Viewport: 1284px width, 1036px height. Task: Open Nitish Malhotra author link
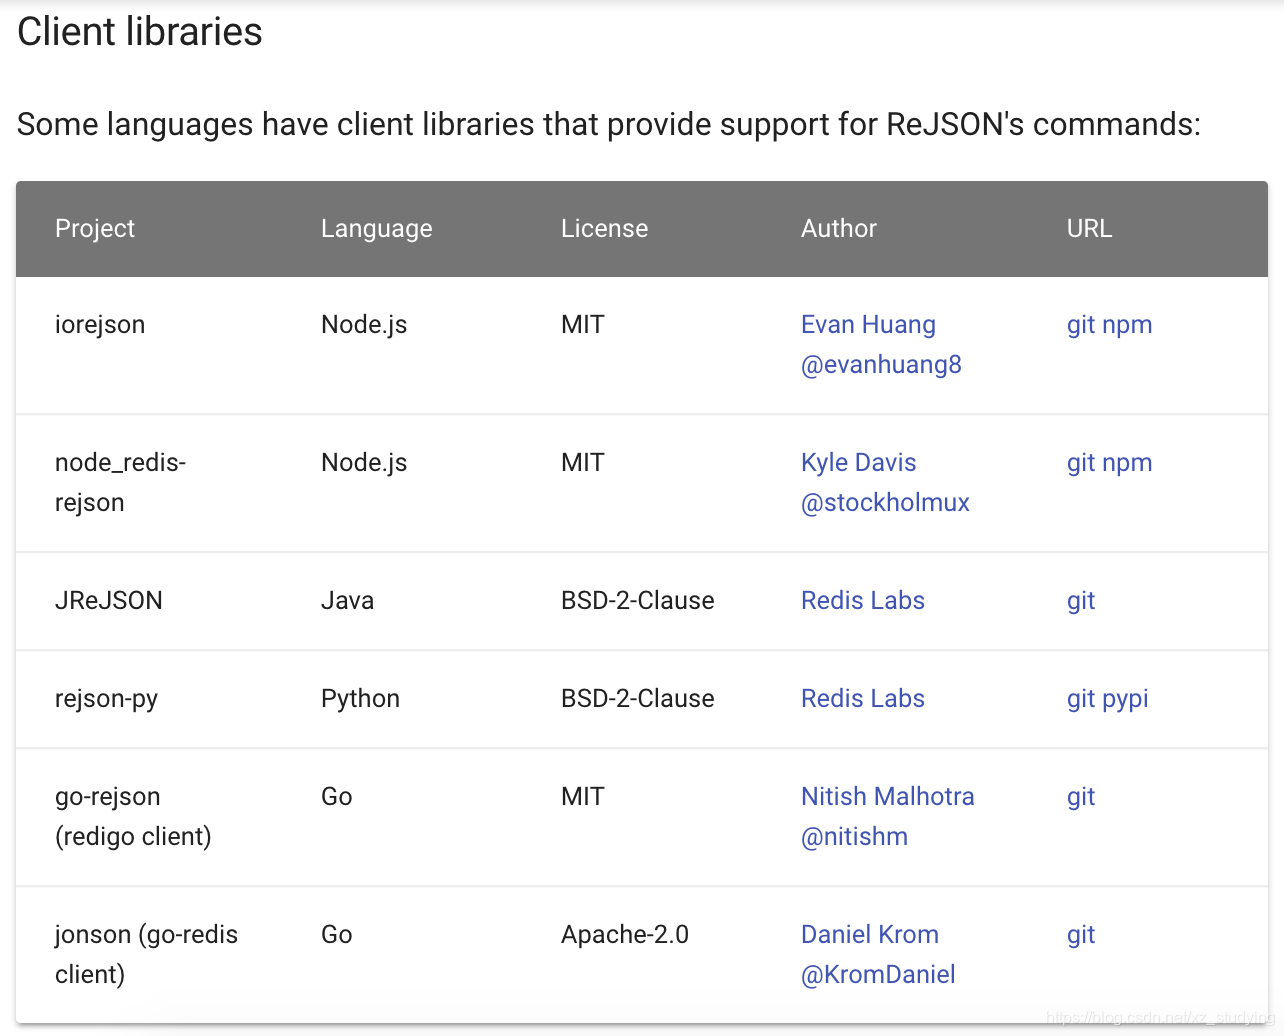click(x=887, y=797)
